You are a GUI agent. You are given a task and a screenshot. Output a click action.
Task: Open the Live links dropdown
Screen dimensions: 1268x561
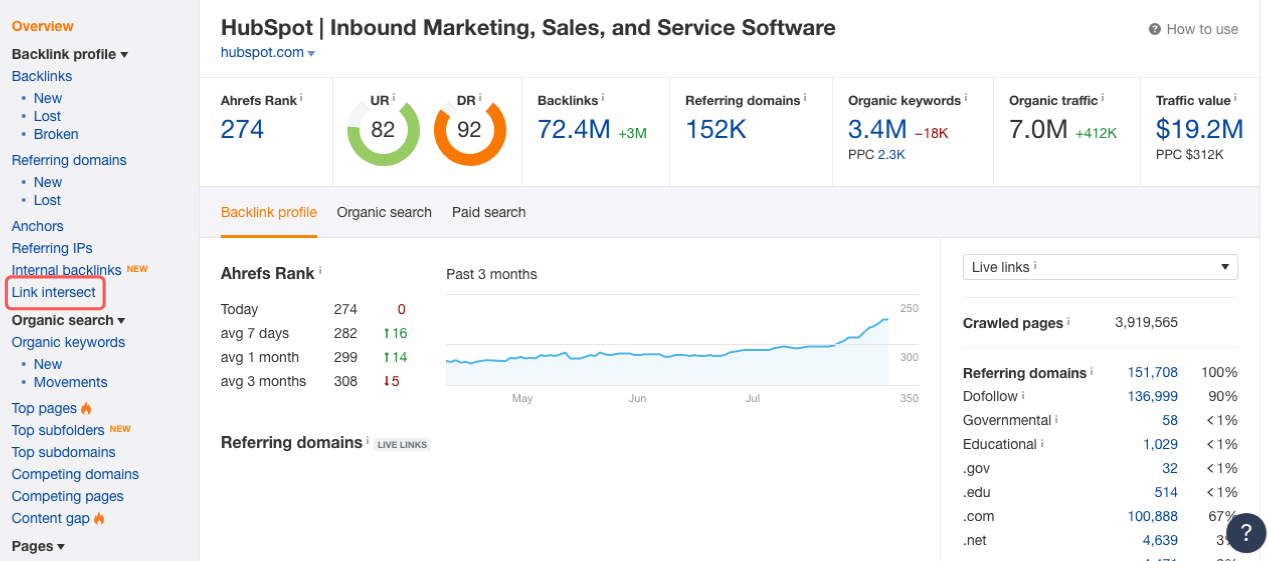(x=1100, y=267)
